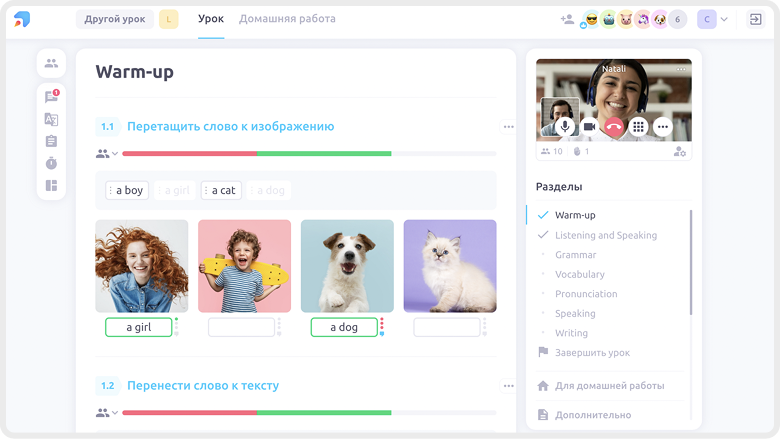Viewport: 780px width, 439px height.
Task: Open the add participant icon
Action: coord(567,19)
